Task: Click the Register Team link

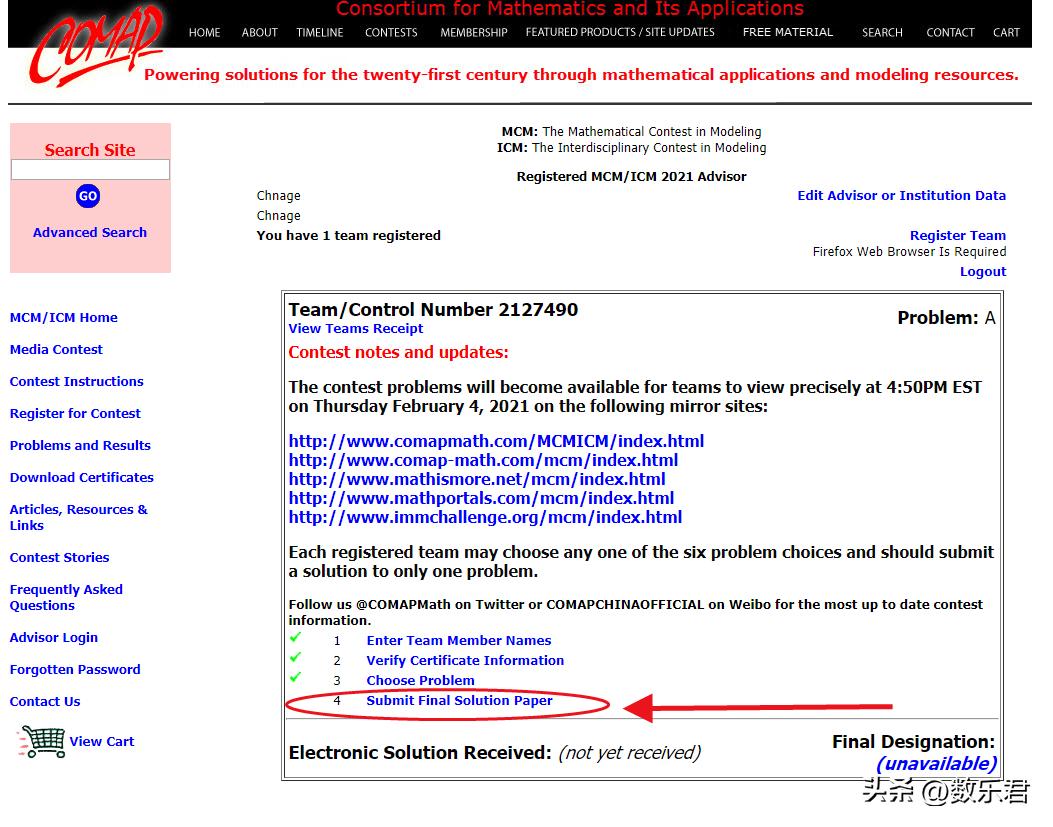Action: (957, 236)
